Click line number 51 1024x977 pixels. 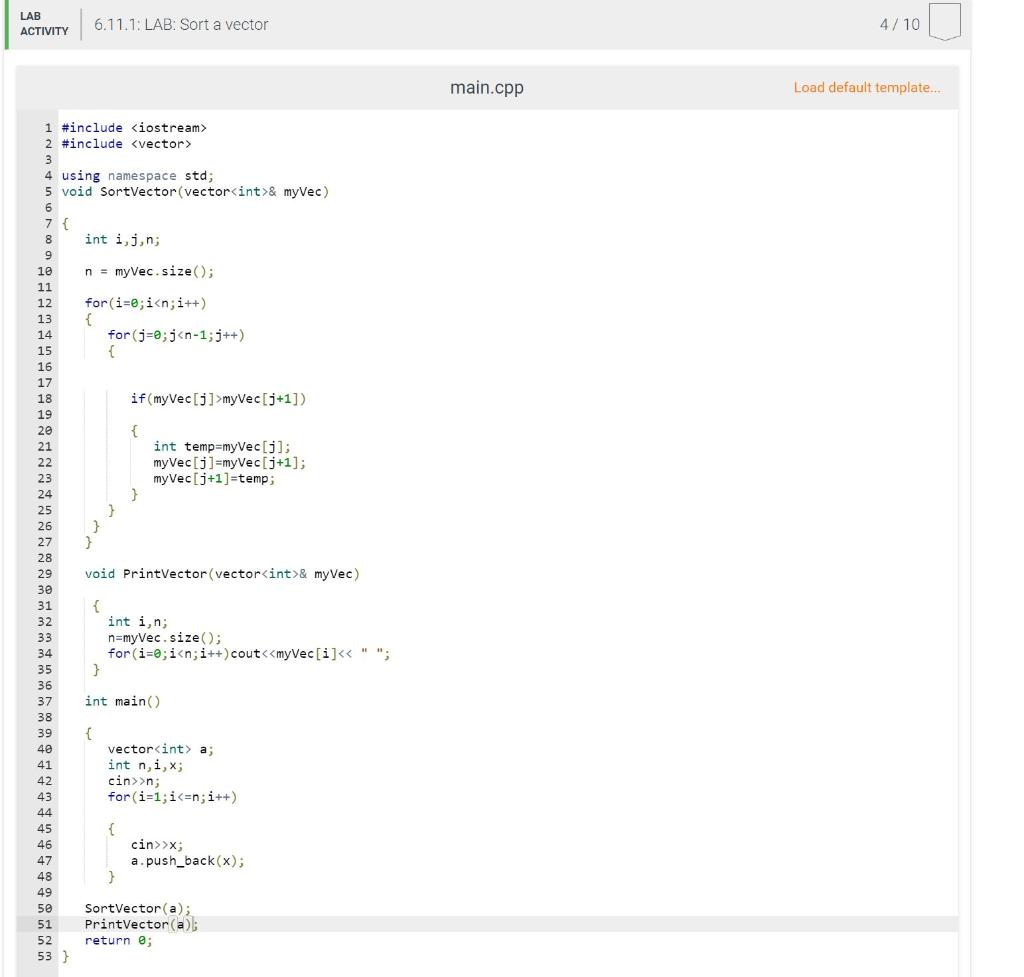44,924
